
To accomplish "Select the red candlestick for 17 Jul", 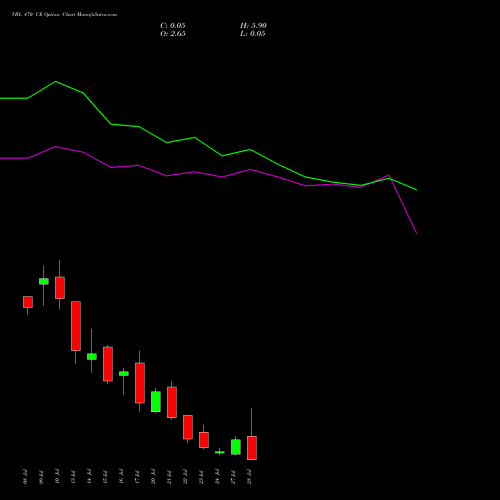I will pyautogui.click(x=140, y=383).
